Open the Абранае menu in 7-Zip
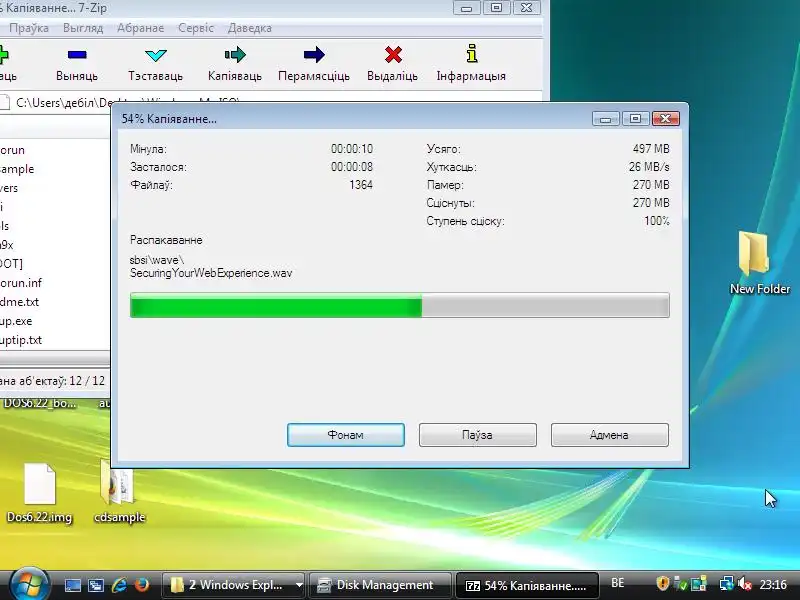Image resolution: width=800 pixels, height=600 pixels. (x=141, y=28)
